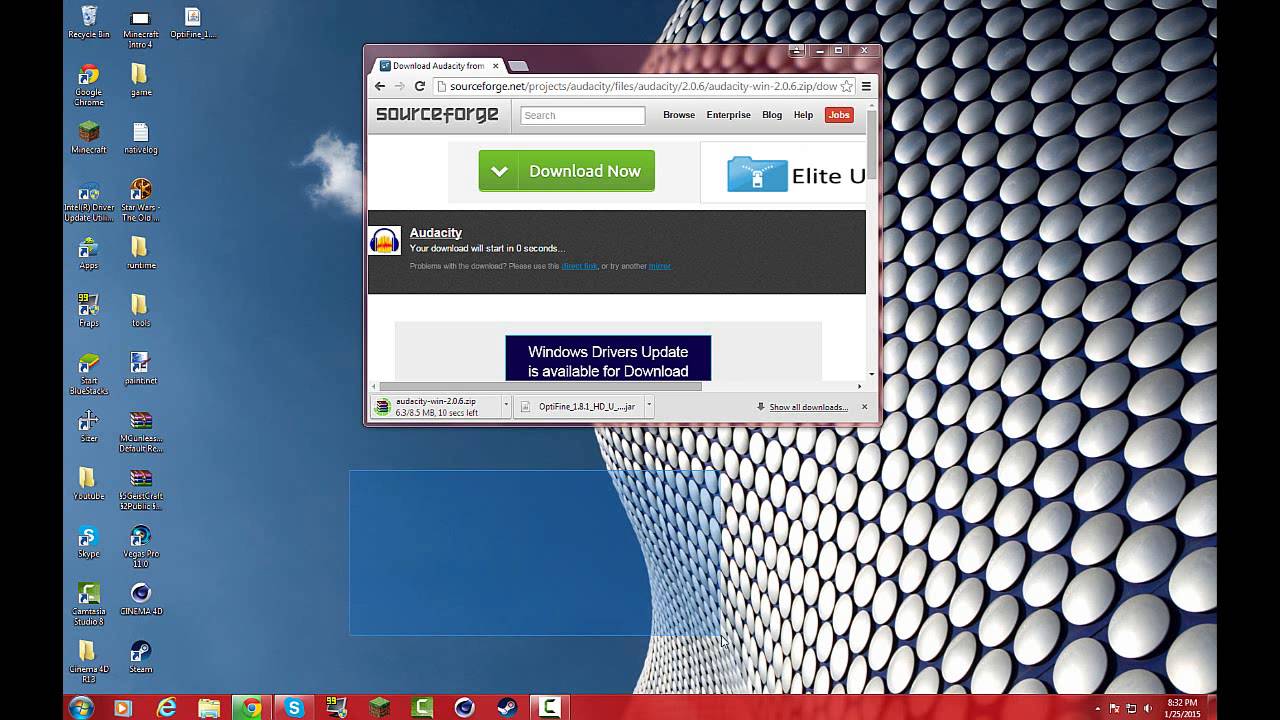
Task: Launch Vegas Pro 11.0 desktop shortcut
Action: tap(141, 547)
